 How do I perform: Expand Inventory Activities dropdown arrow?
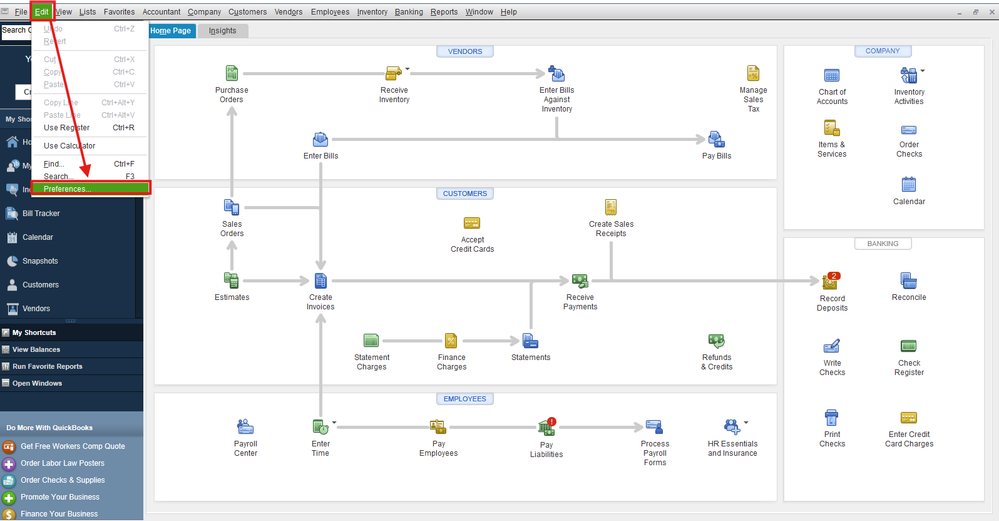(923, 71)
